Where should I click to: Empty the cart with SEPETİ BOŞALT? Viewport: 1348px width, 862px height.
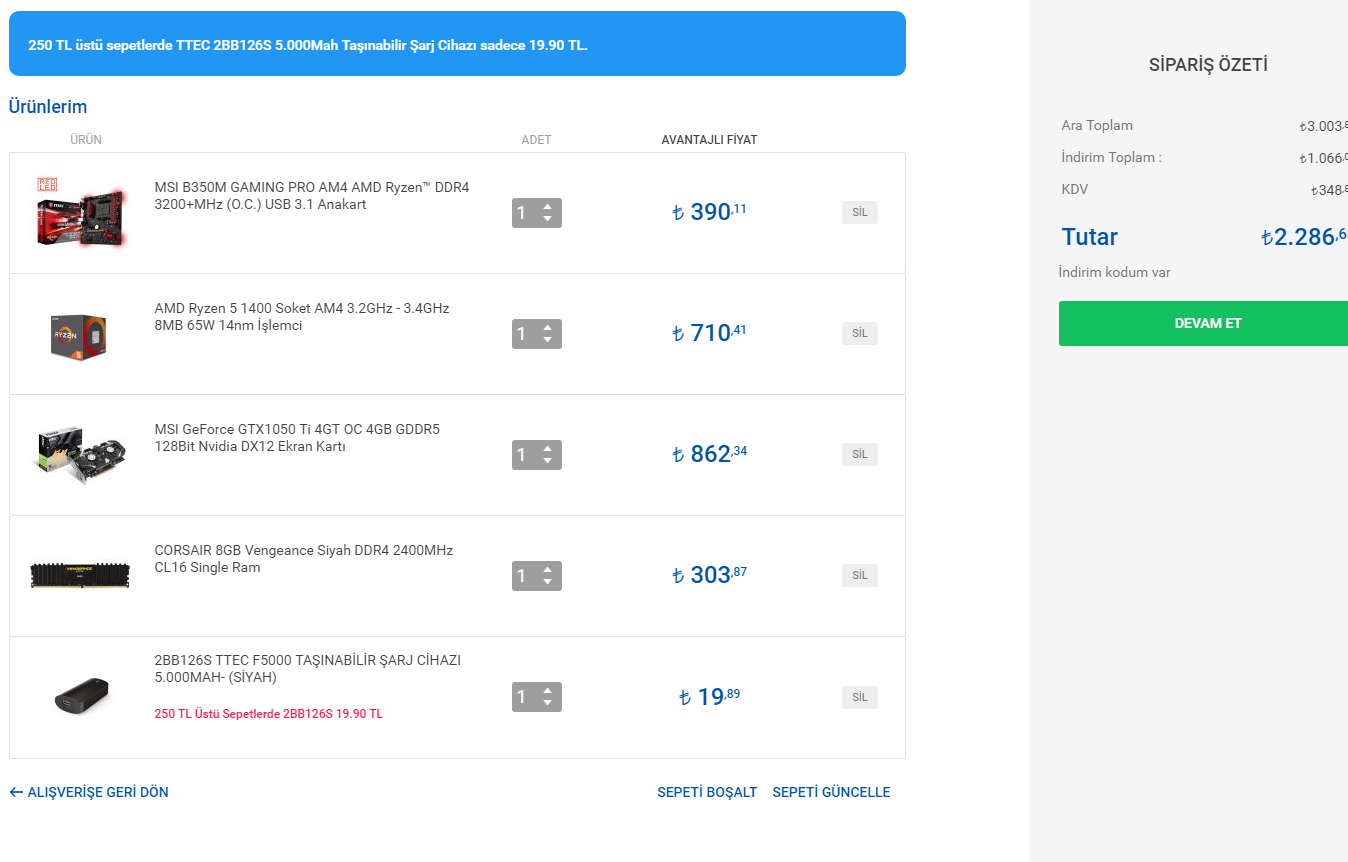pos(707,792)
